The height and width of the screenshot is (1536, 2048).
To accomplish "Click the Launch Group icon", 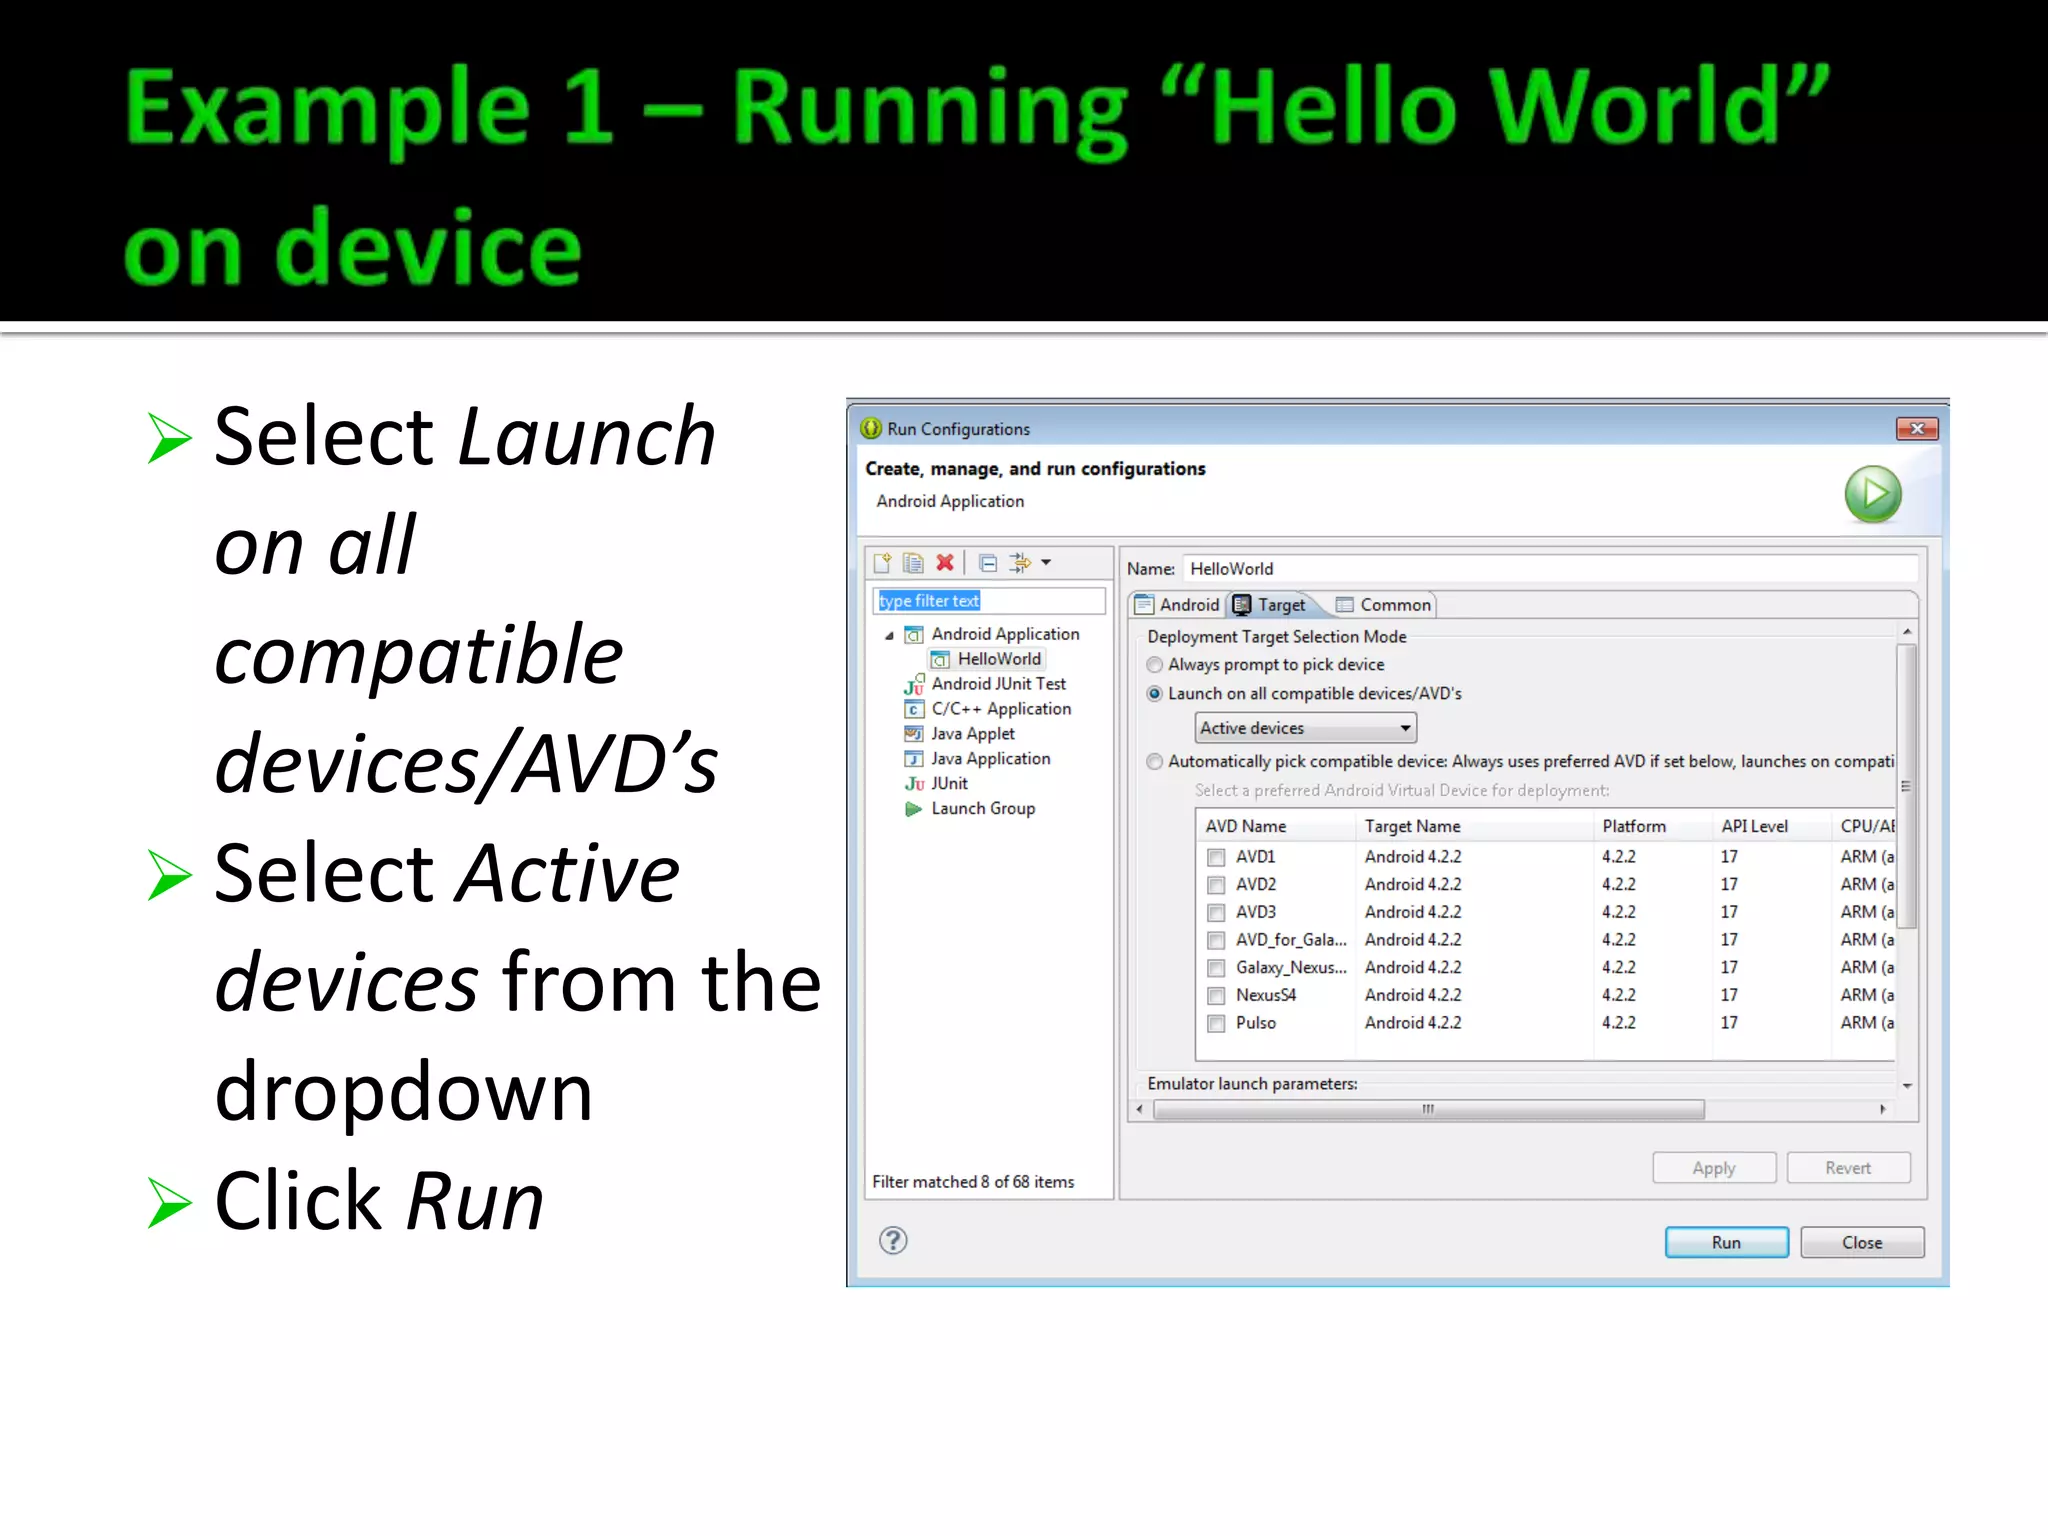I will point(914,809).
